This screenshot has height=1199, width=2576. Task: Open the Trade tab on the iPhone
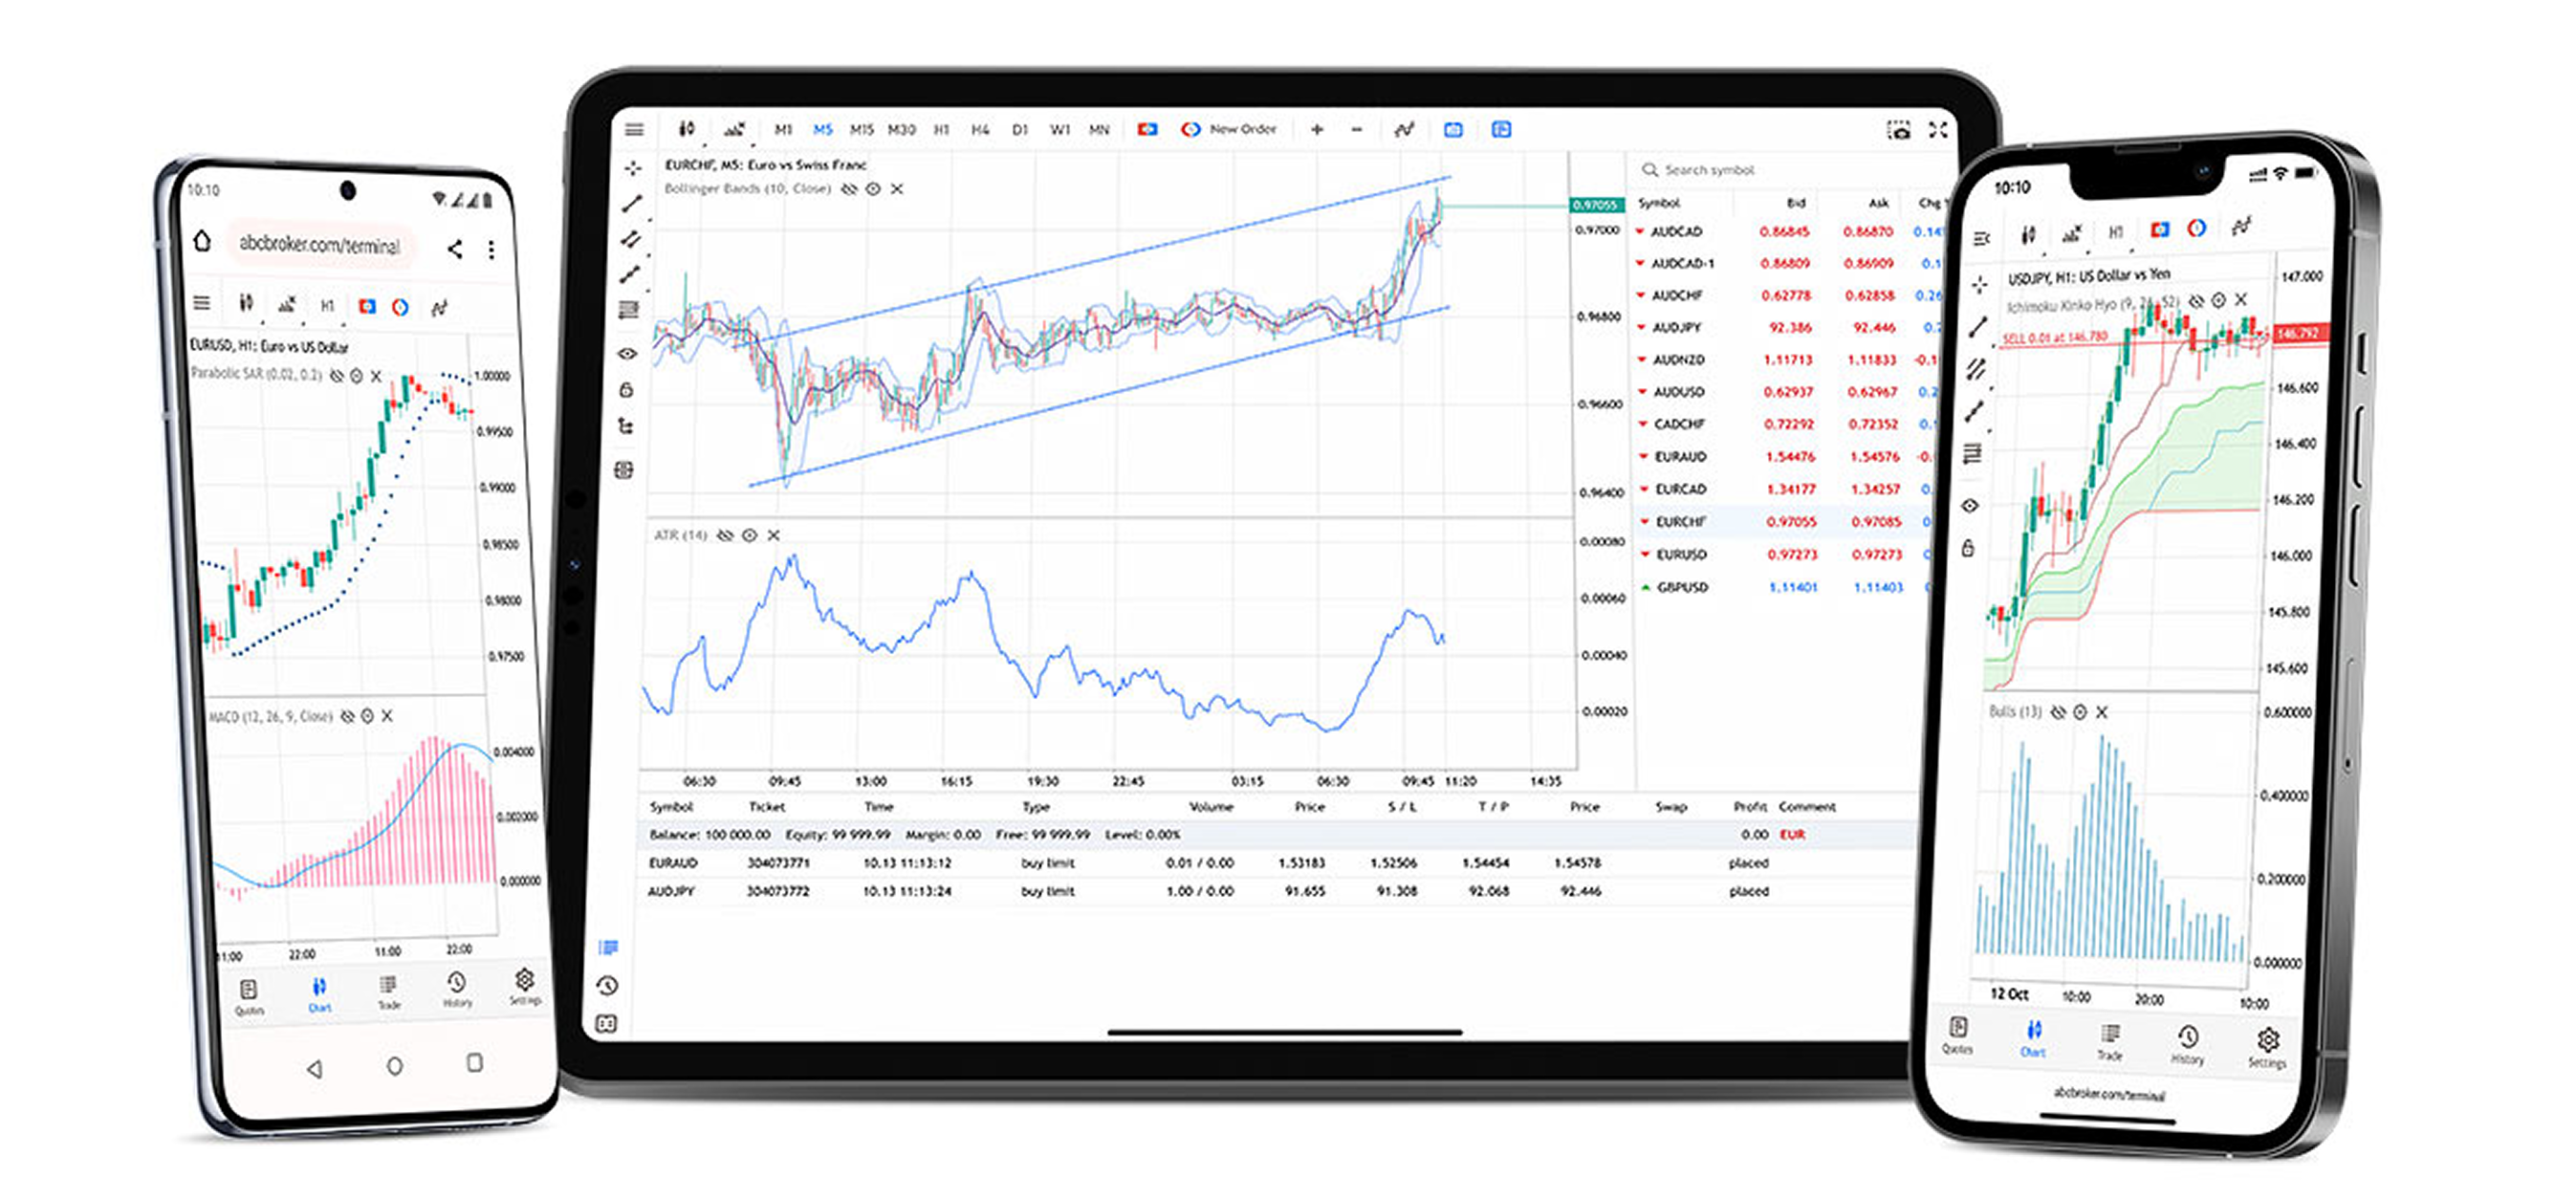pyautogui.click(x=2110, y=1040)
